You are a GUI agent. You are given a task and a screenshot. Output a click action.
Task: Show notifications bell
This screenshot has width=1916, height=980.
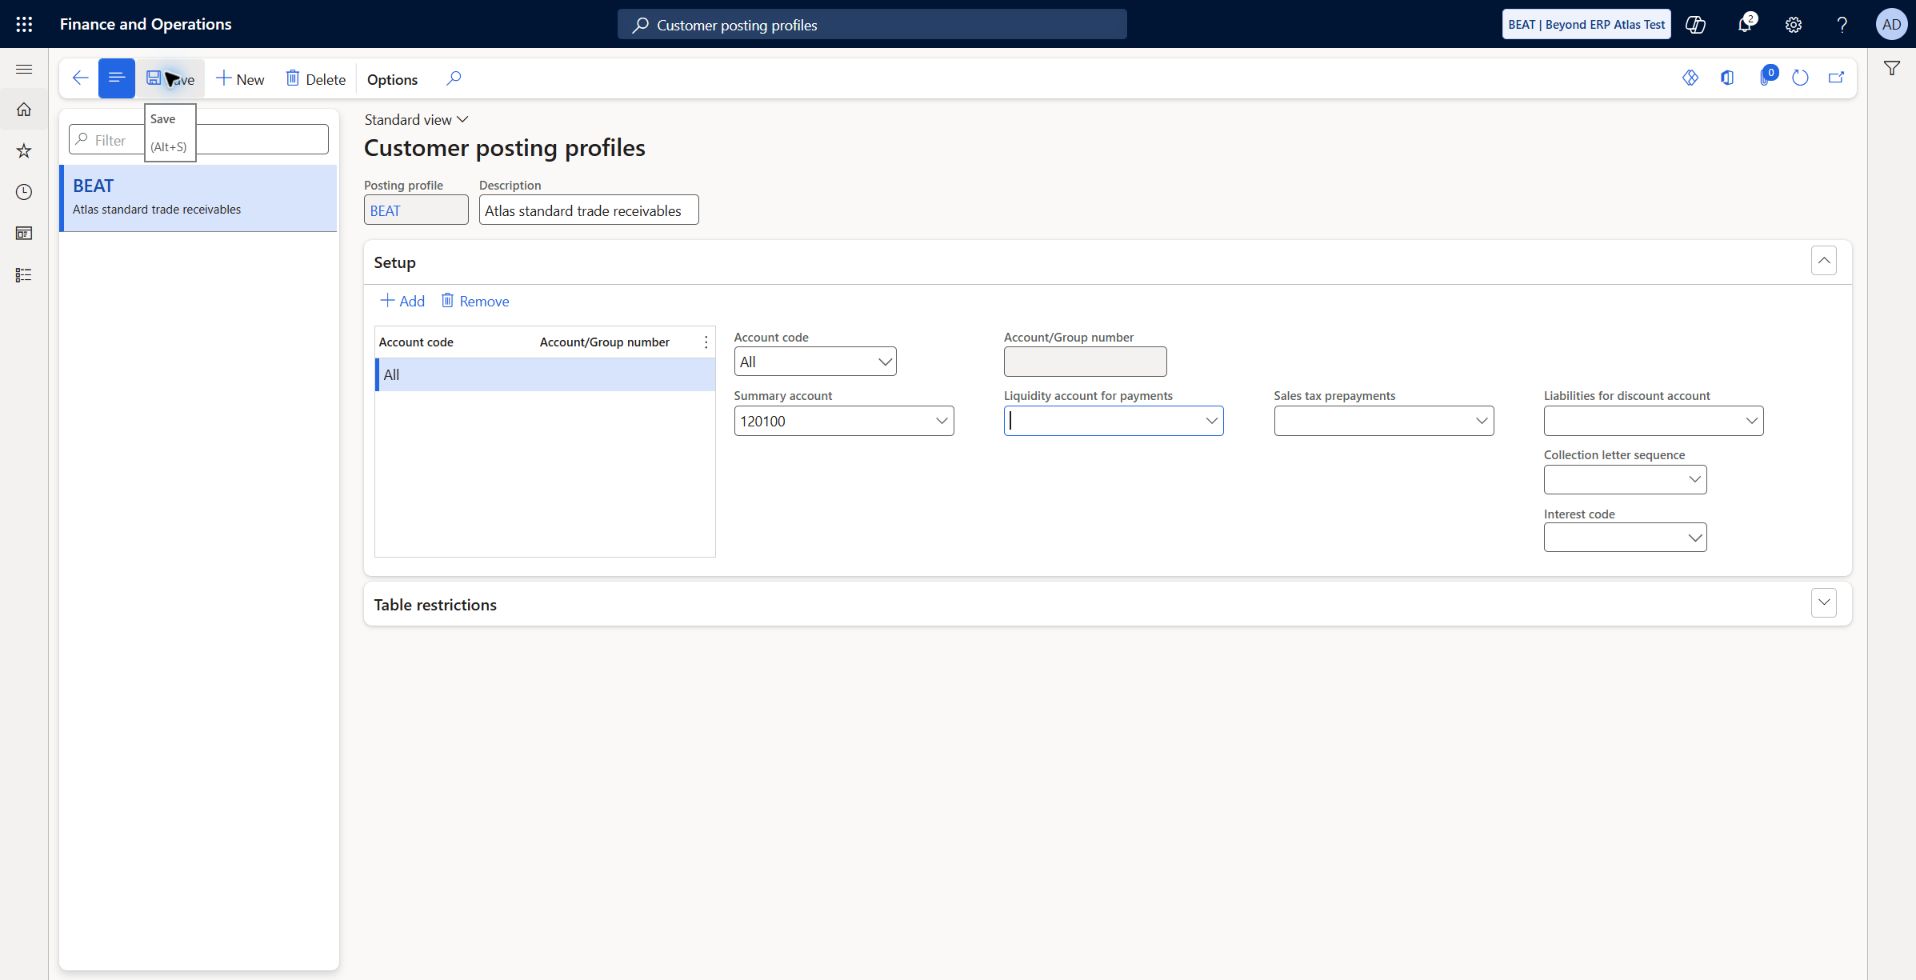pyautogui.click(x=1745, y=24)
